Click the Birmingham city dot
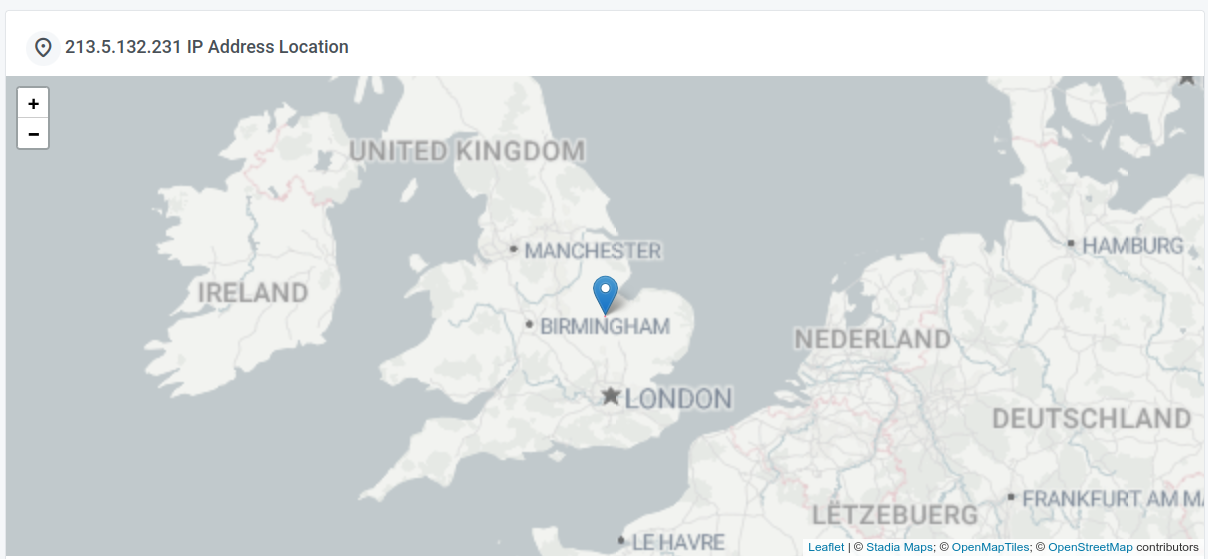This screenshot has height=559, width=1208. pos(529,324)
